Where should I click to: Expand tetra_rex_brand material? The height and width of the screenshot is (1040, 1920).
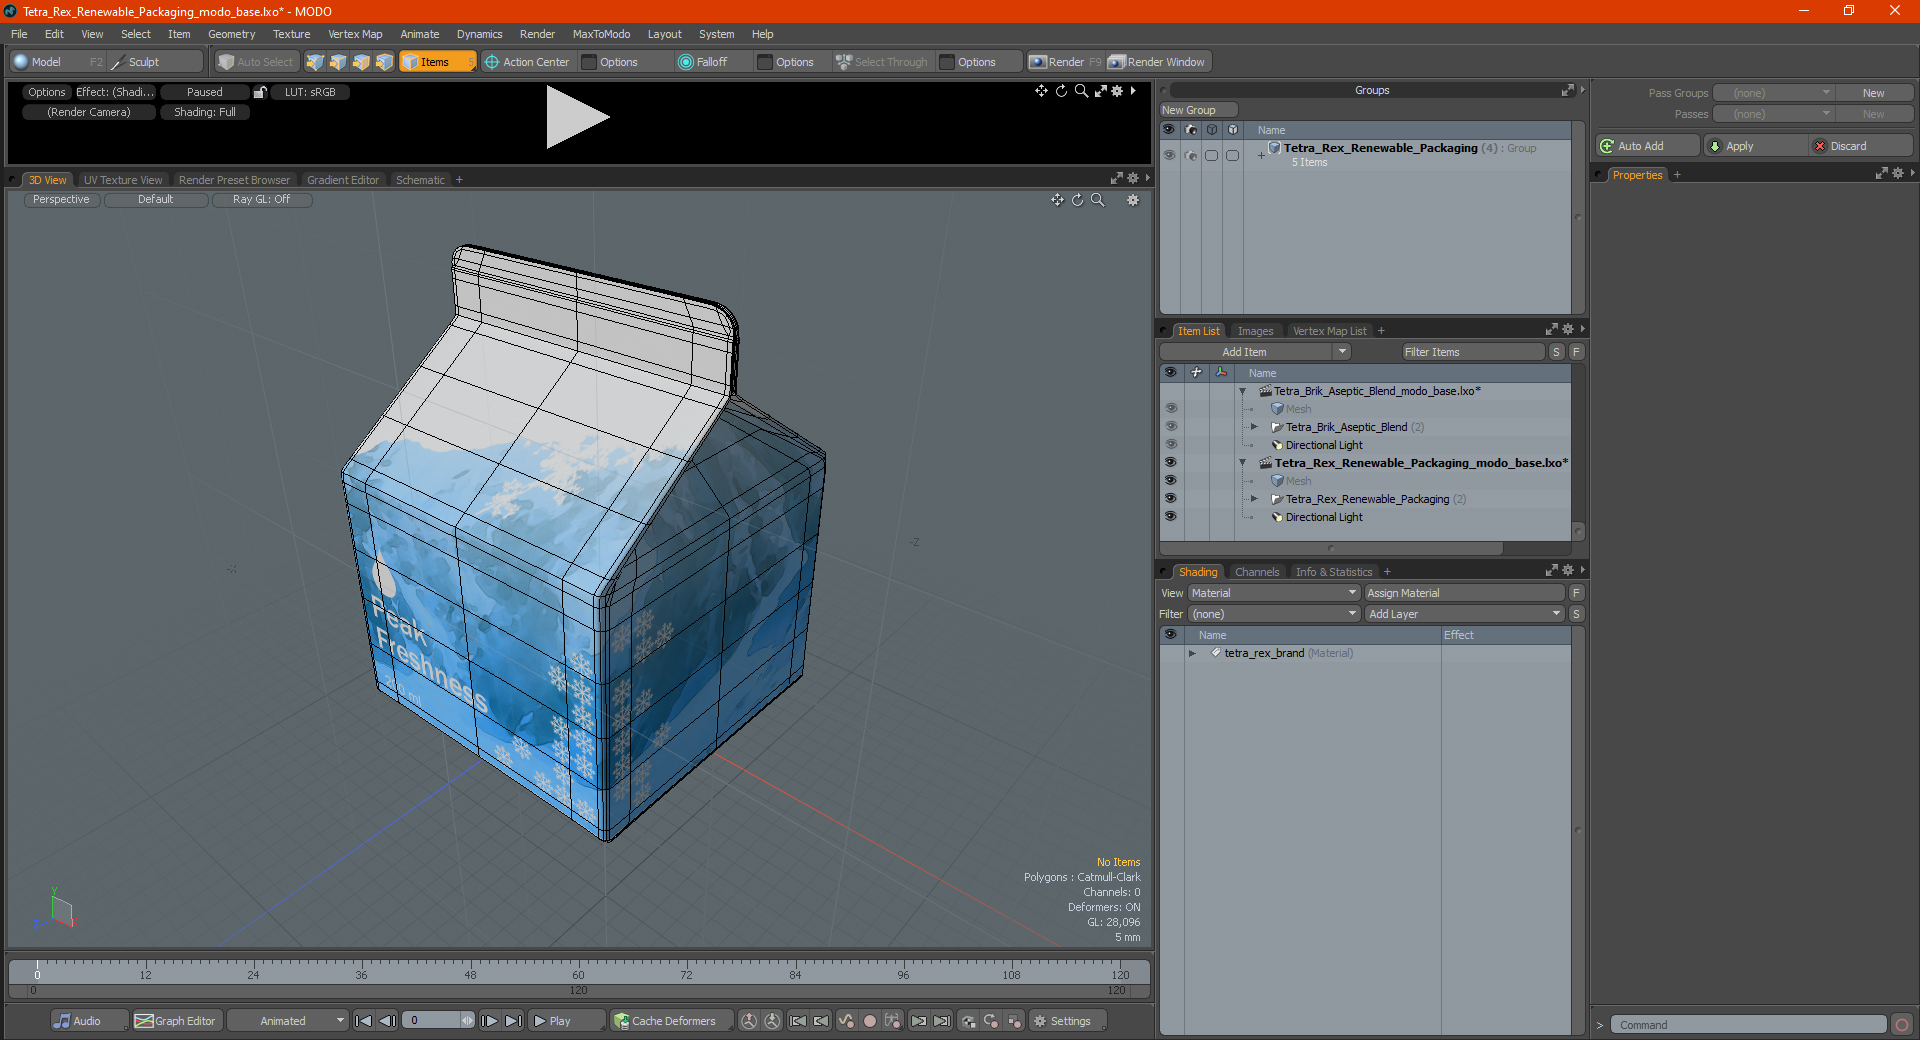click(x=1192, y=653)
